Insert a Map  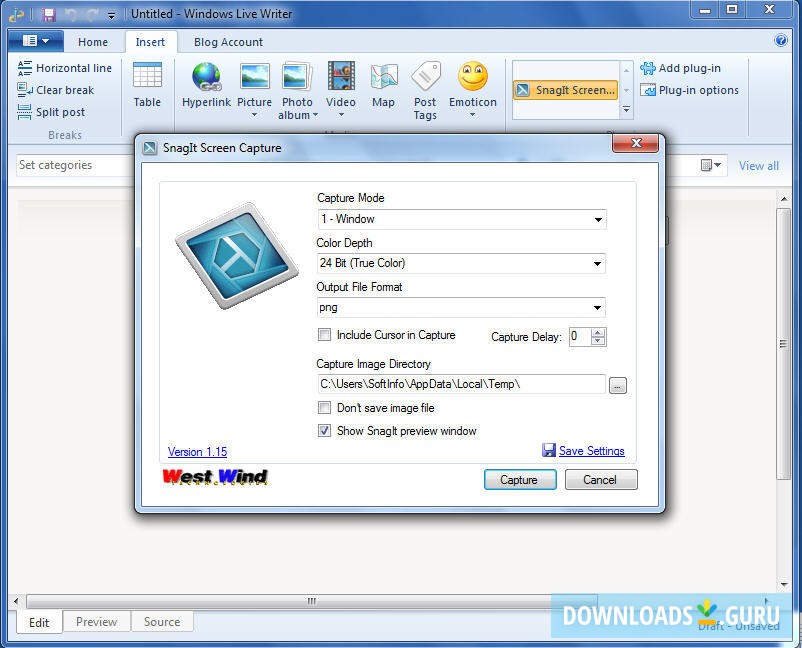[383, 87]
